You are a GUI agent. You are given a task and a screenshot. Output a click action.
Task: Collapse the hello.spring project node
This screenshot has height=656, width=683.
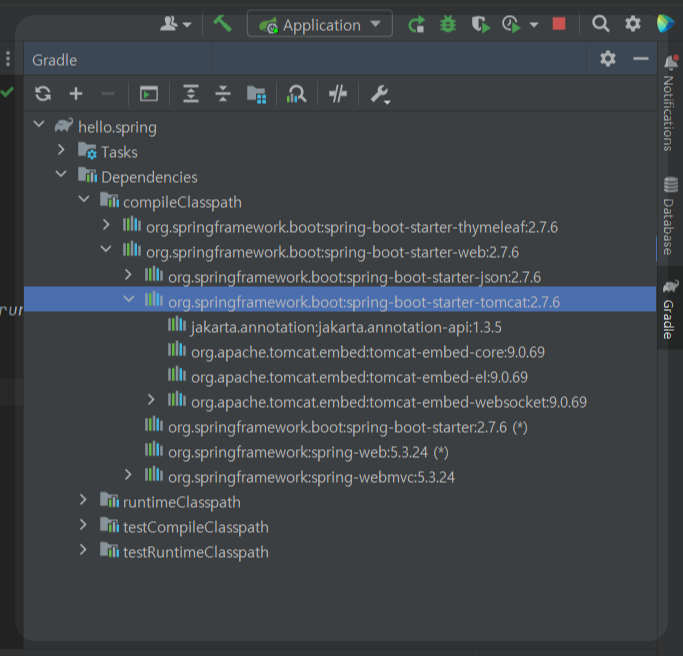tap(39, 125)
